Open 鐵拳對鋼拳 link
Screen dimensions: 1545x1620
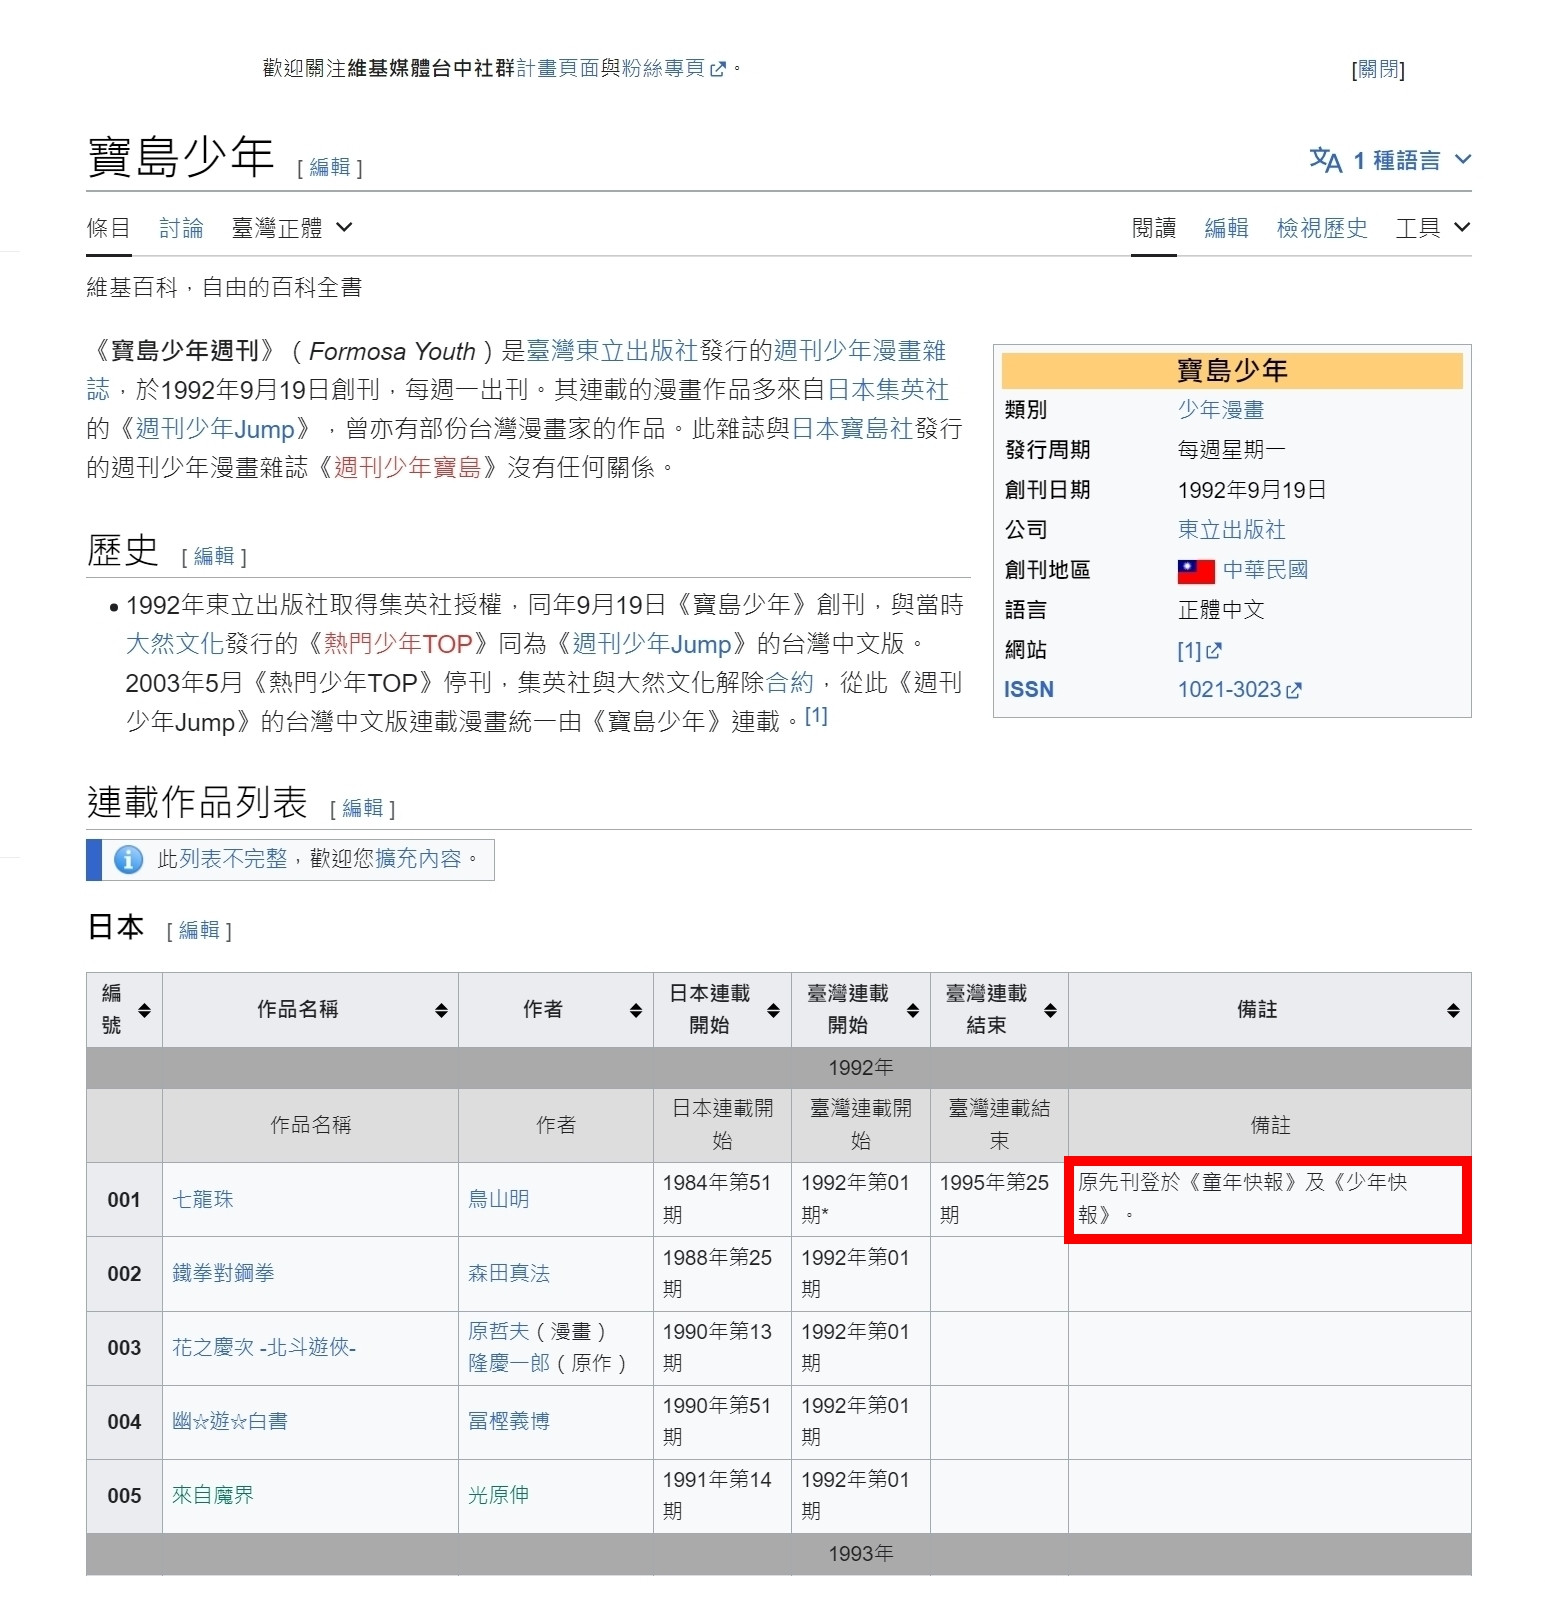click(223, 1273)
